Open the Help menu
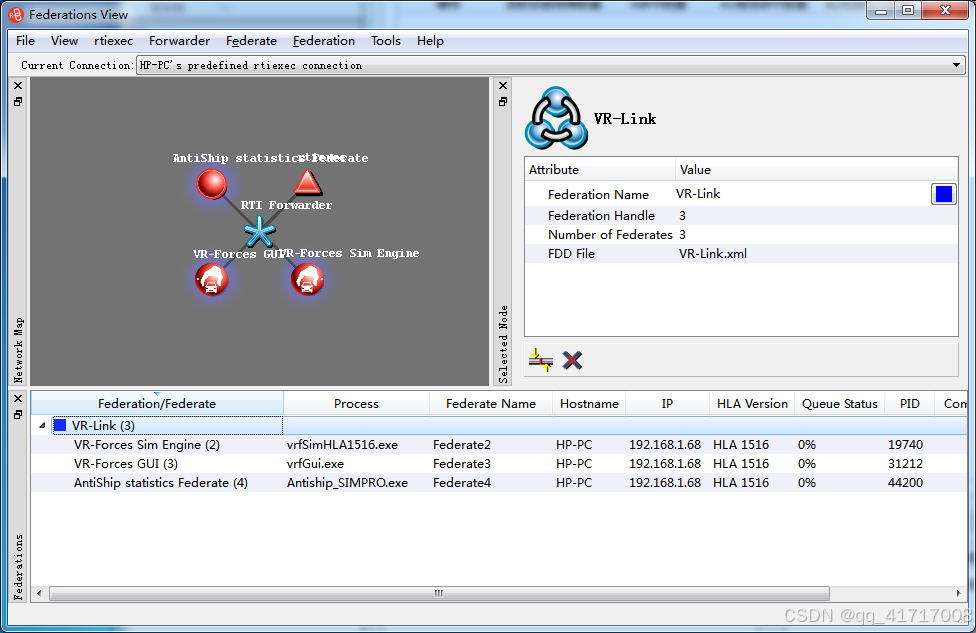 [x=430, y=40]
